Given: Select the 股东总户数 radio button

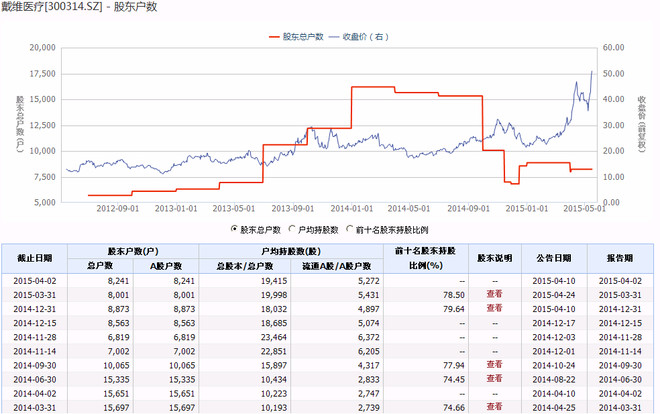Looking at the screenshot, I should (234, 229).
